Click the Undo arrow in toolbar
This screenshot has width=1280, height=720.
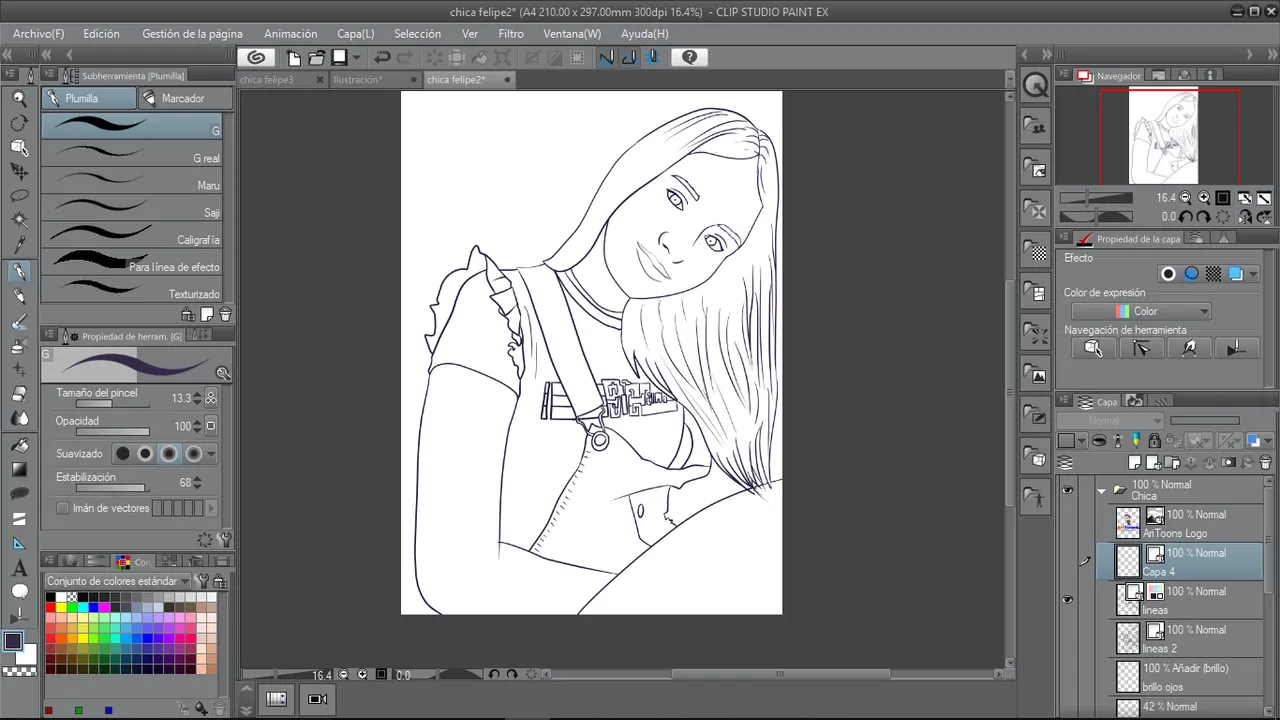coord(382,58)
